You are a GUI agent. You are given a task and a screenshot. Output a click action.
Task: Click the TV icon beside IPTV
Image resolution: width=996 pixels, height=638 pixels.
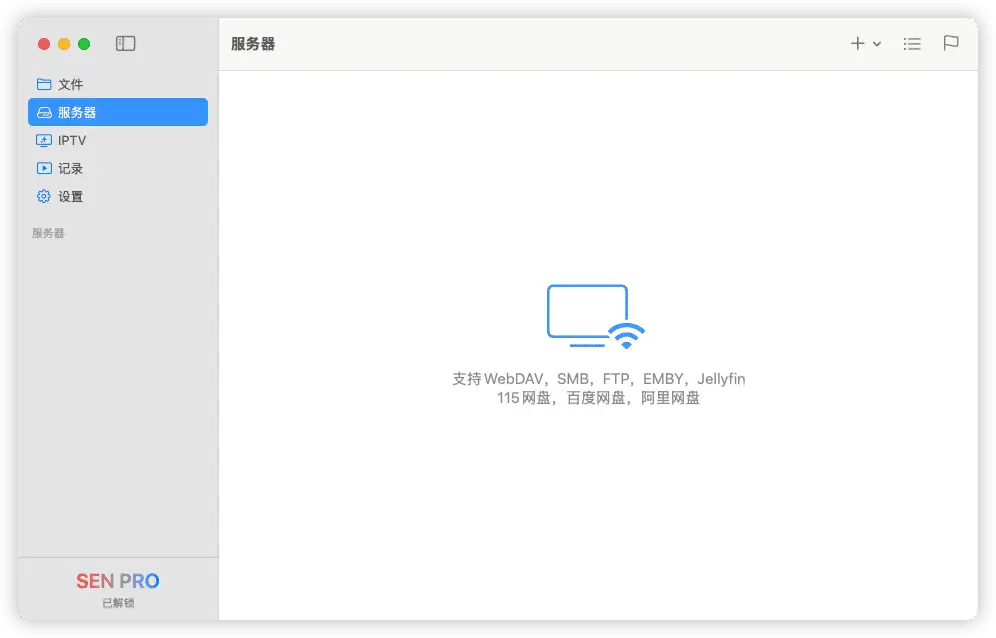pyautogui.click(x=44, y=140)
